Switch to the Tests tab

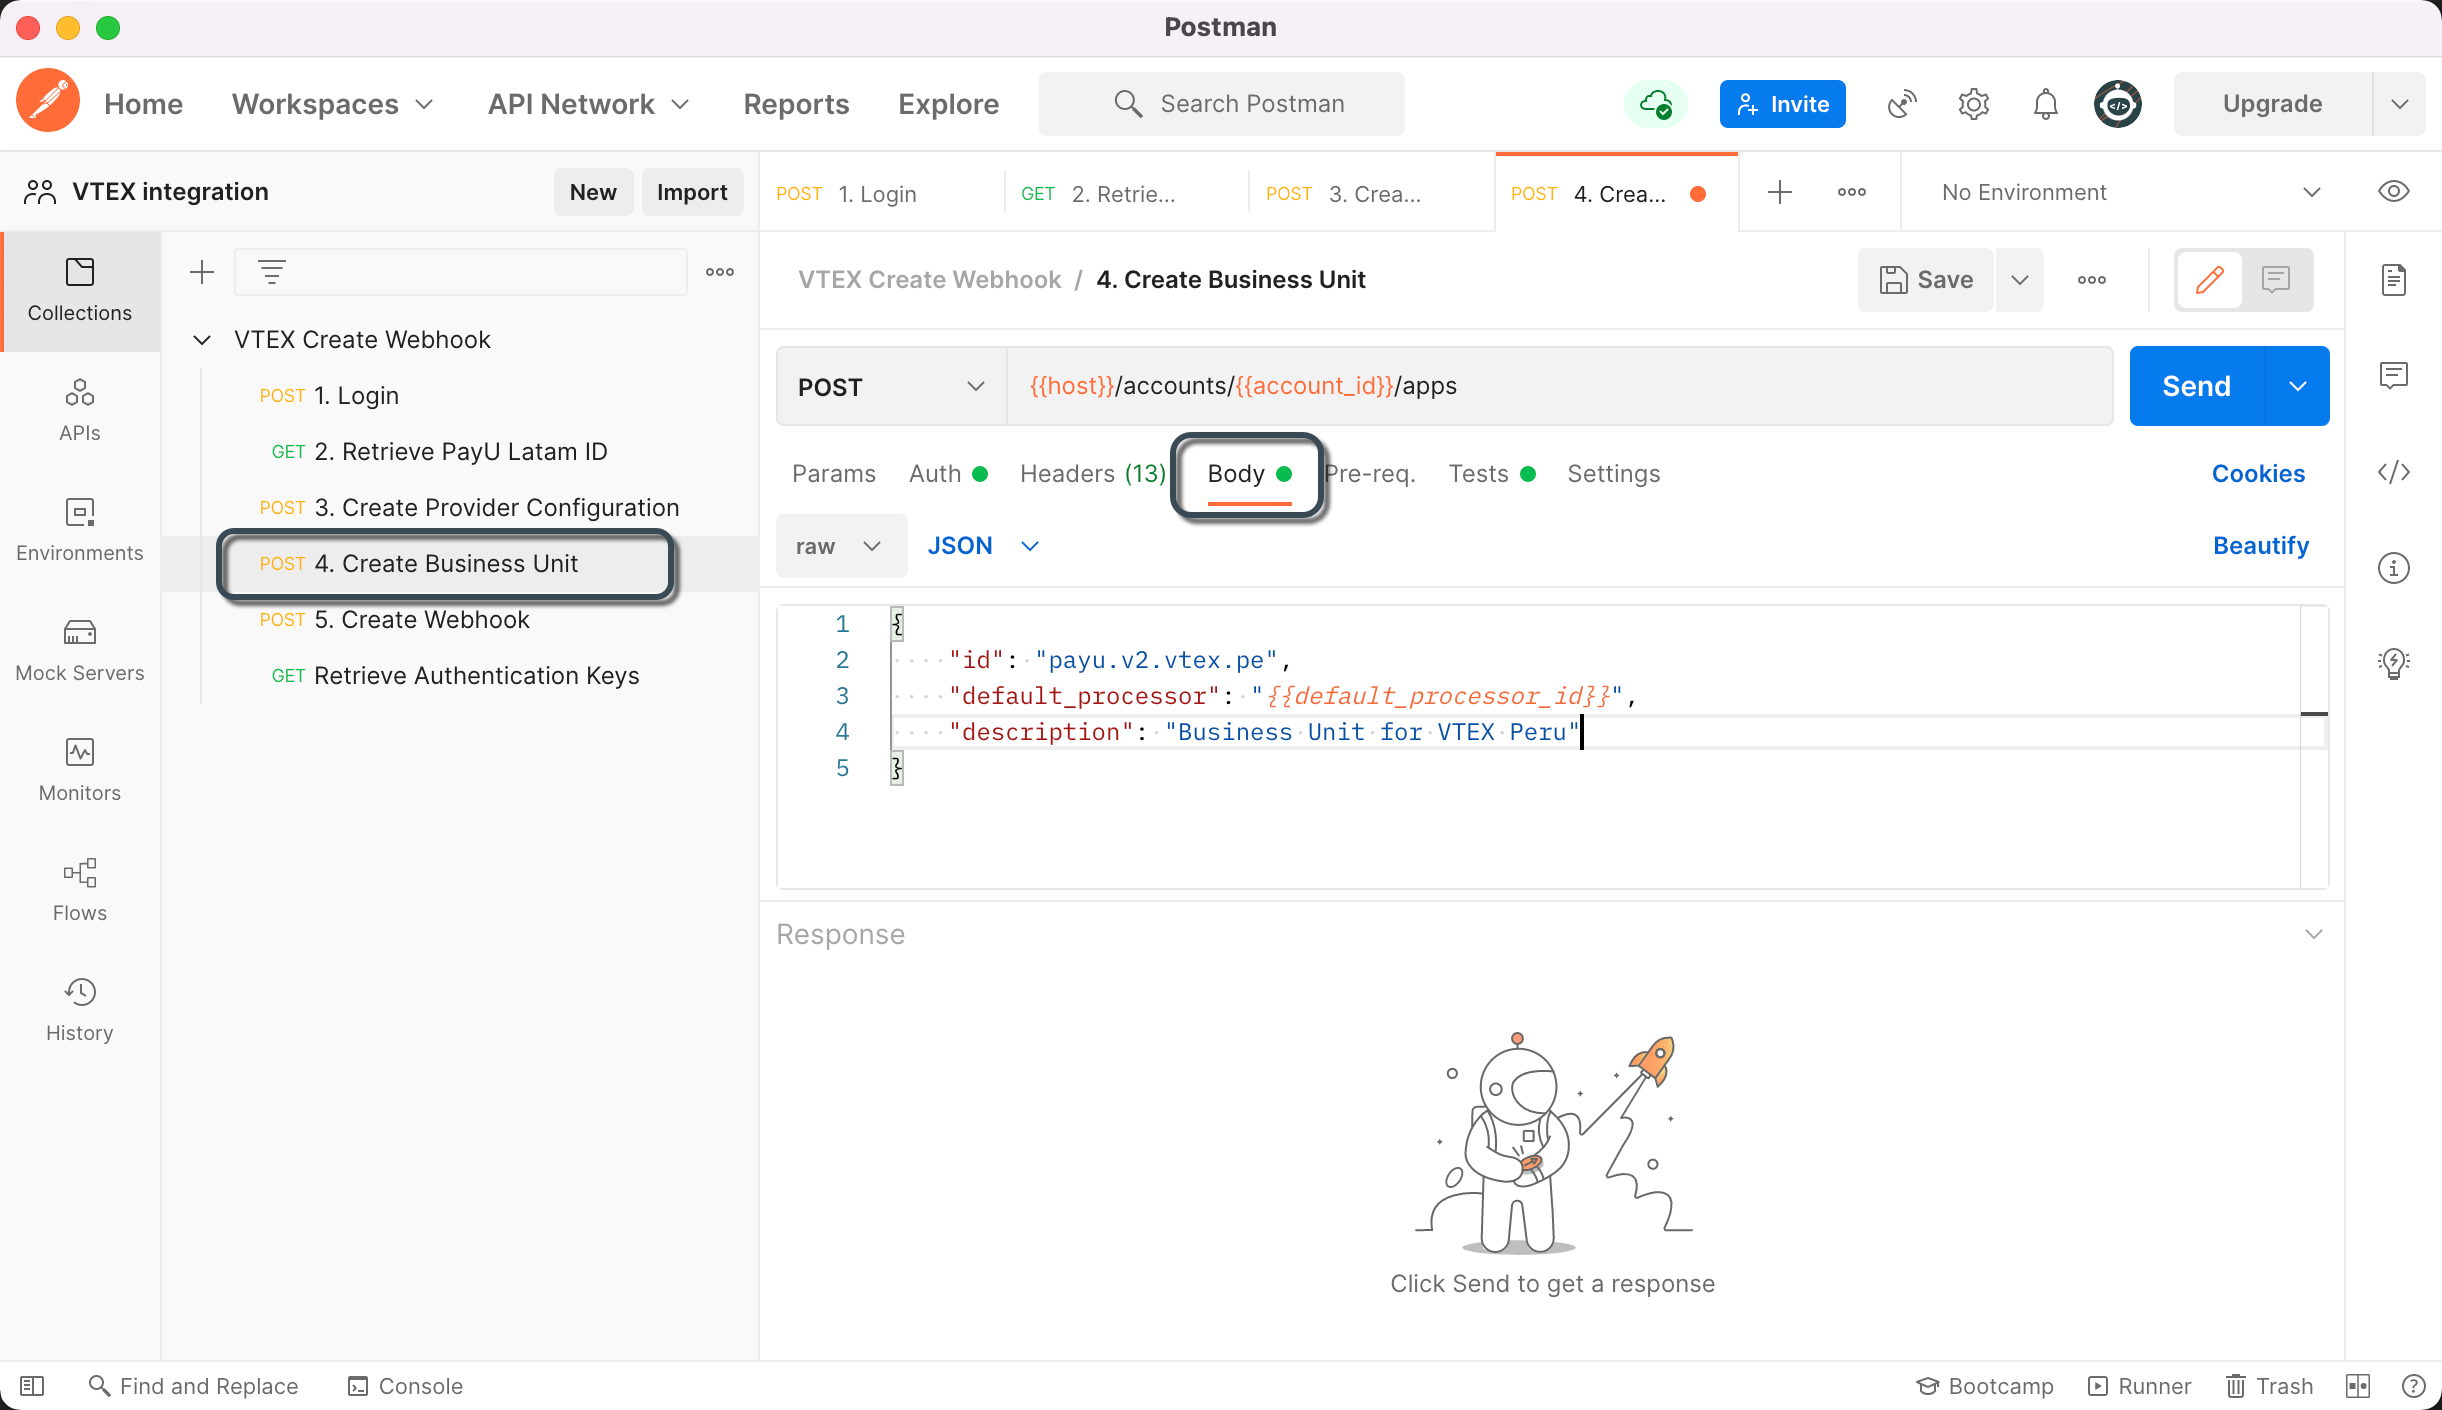[x=1492, y=474]
